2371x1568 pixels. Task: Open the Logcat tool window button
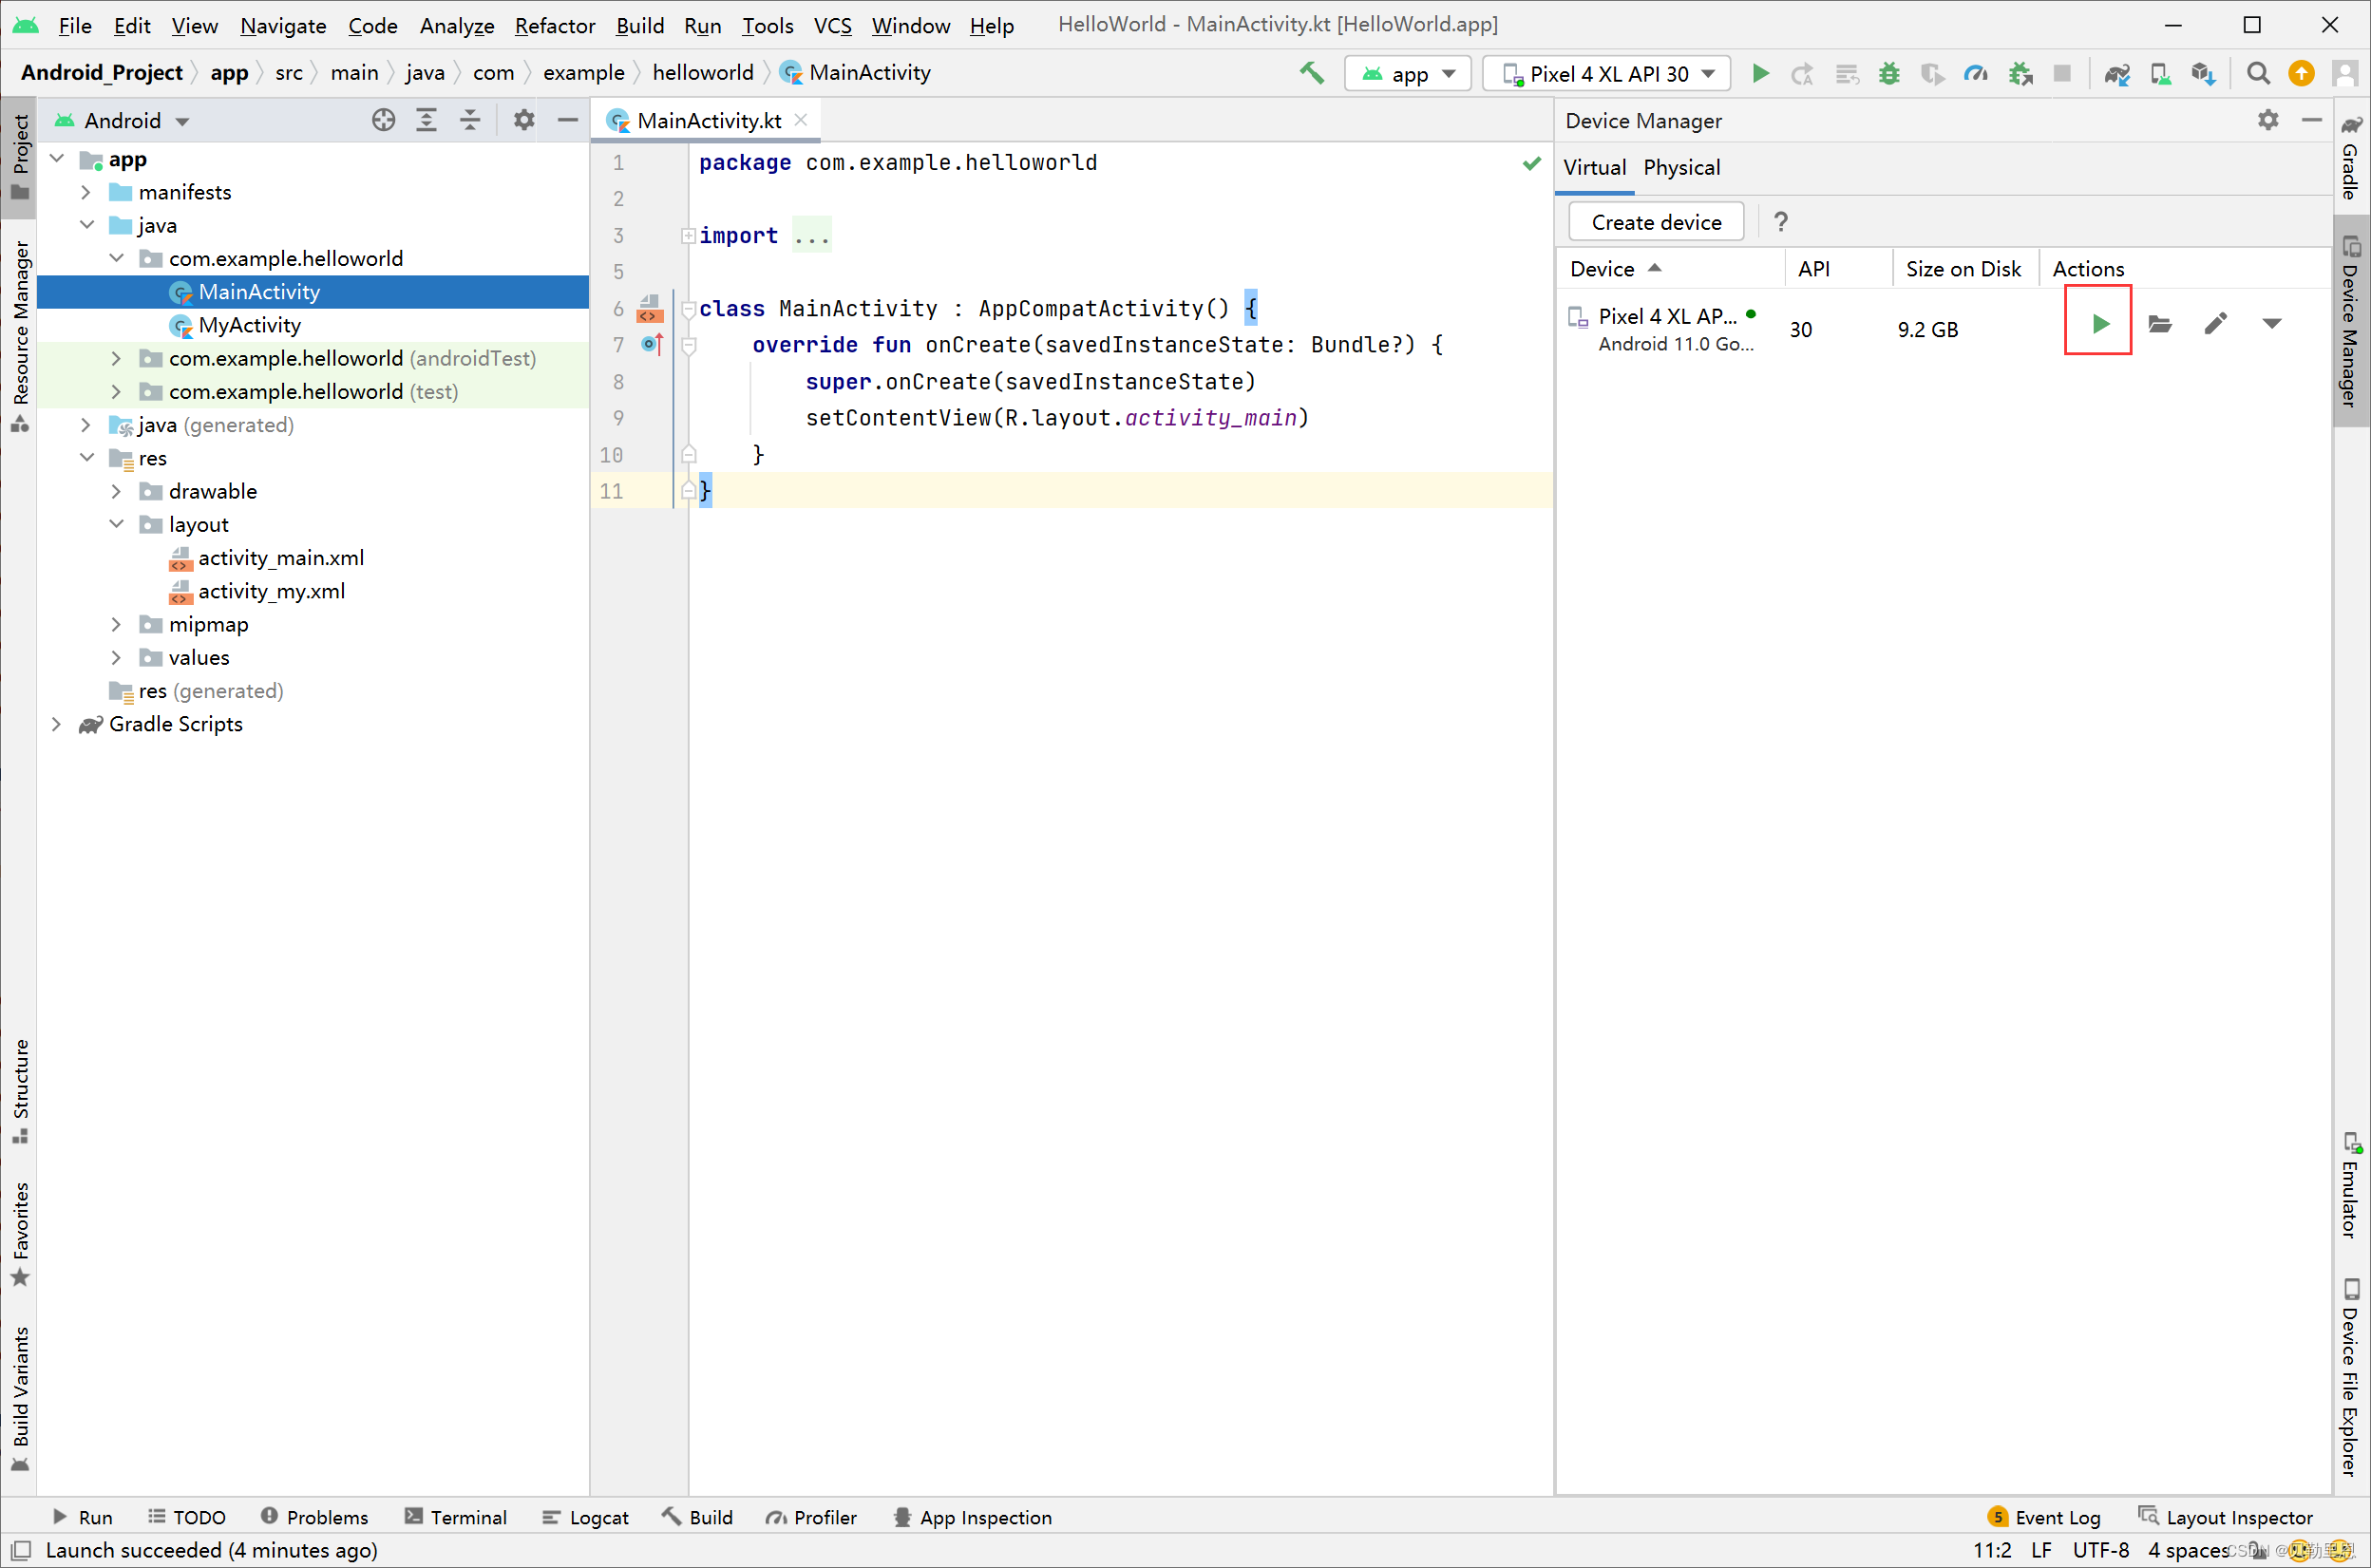pos(586,1516)
